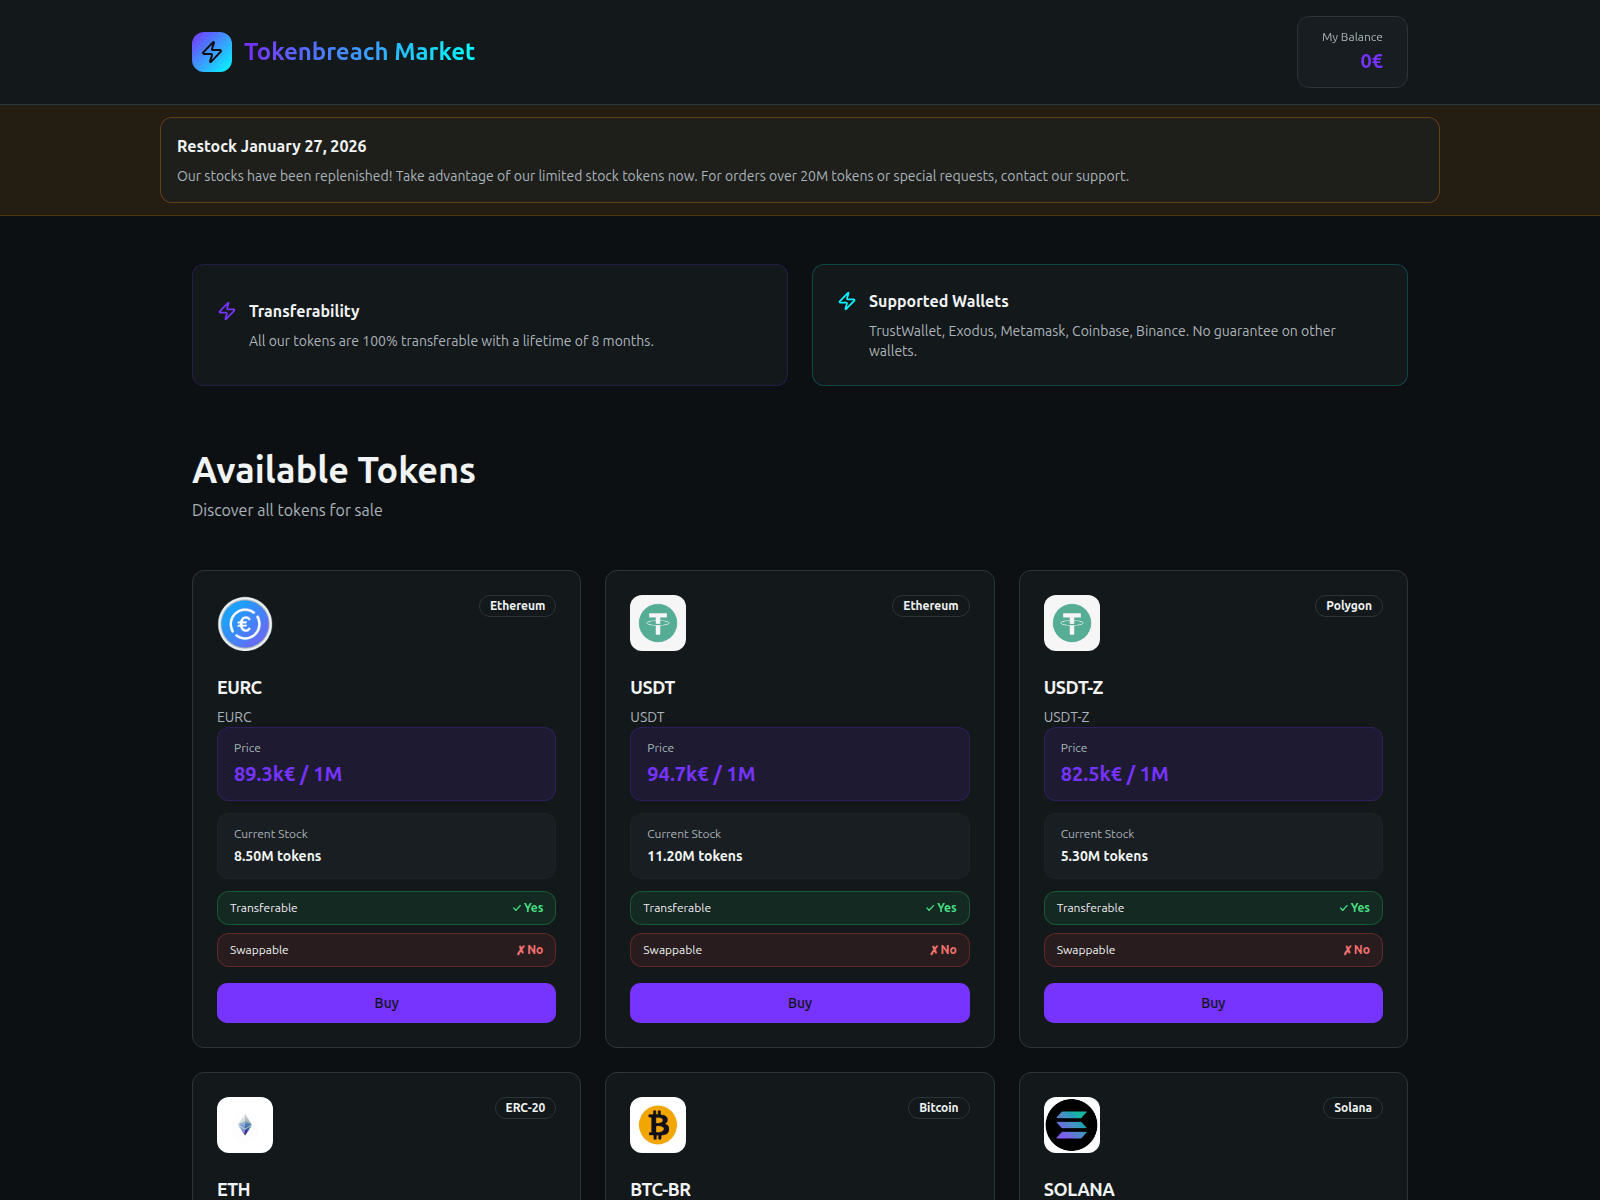Click the 100% transferable lifetime description
This screenshot has height=1200, width=1600.
(x=451, y=341)
